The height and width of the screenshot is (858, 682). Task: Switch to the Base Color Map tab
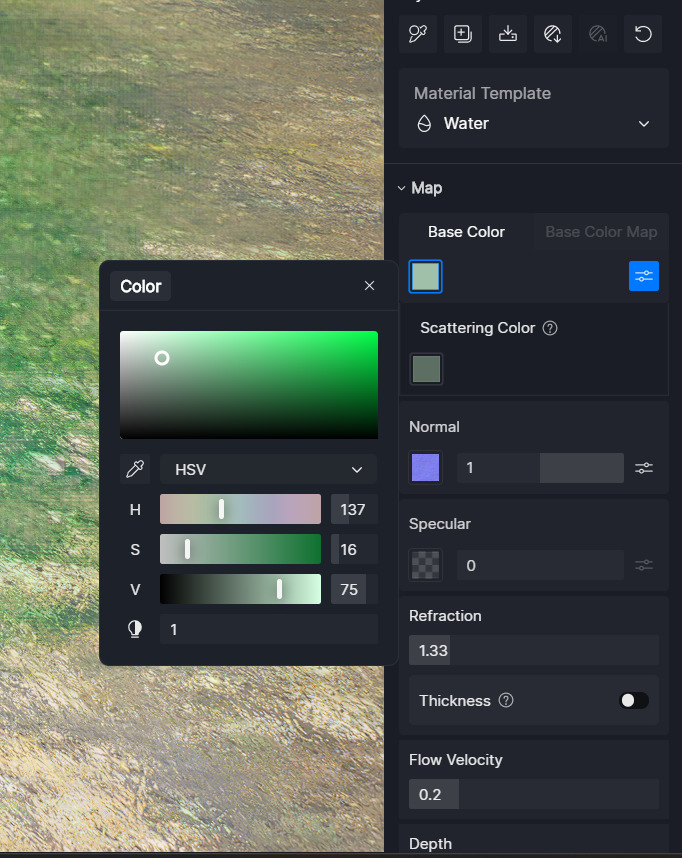click(x=601, y=232)
